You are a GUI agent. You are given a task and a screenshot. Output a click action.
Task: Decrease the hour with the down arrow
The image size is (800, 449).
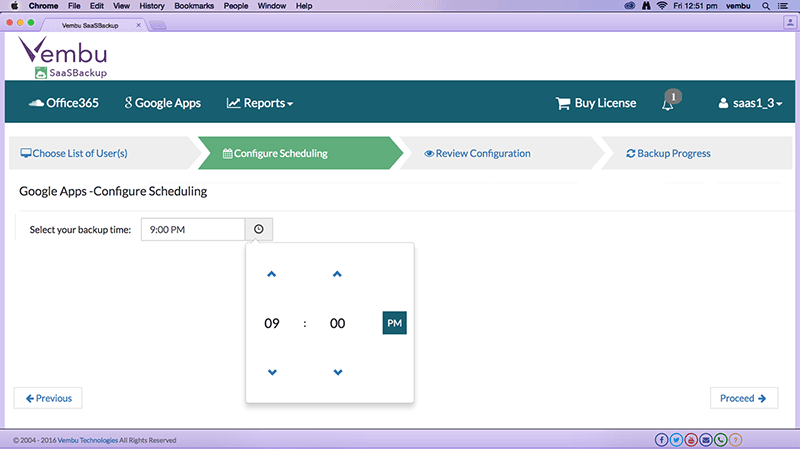272,372
